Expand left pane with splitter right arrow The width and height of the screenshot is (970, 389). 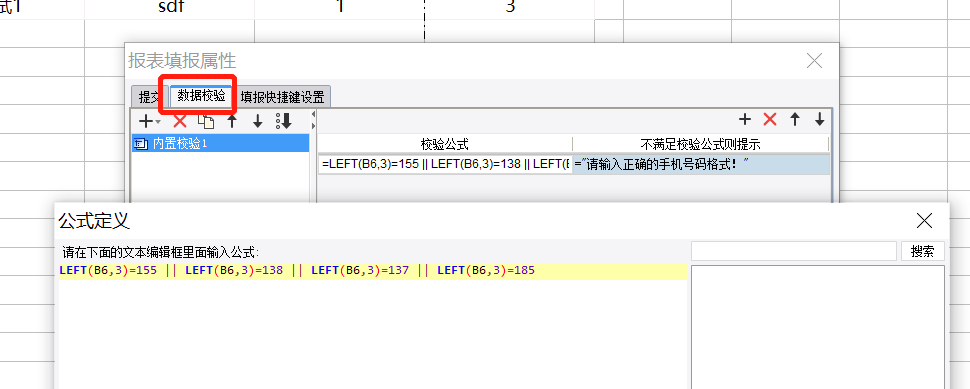click(x=313, y=126)
